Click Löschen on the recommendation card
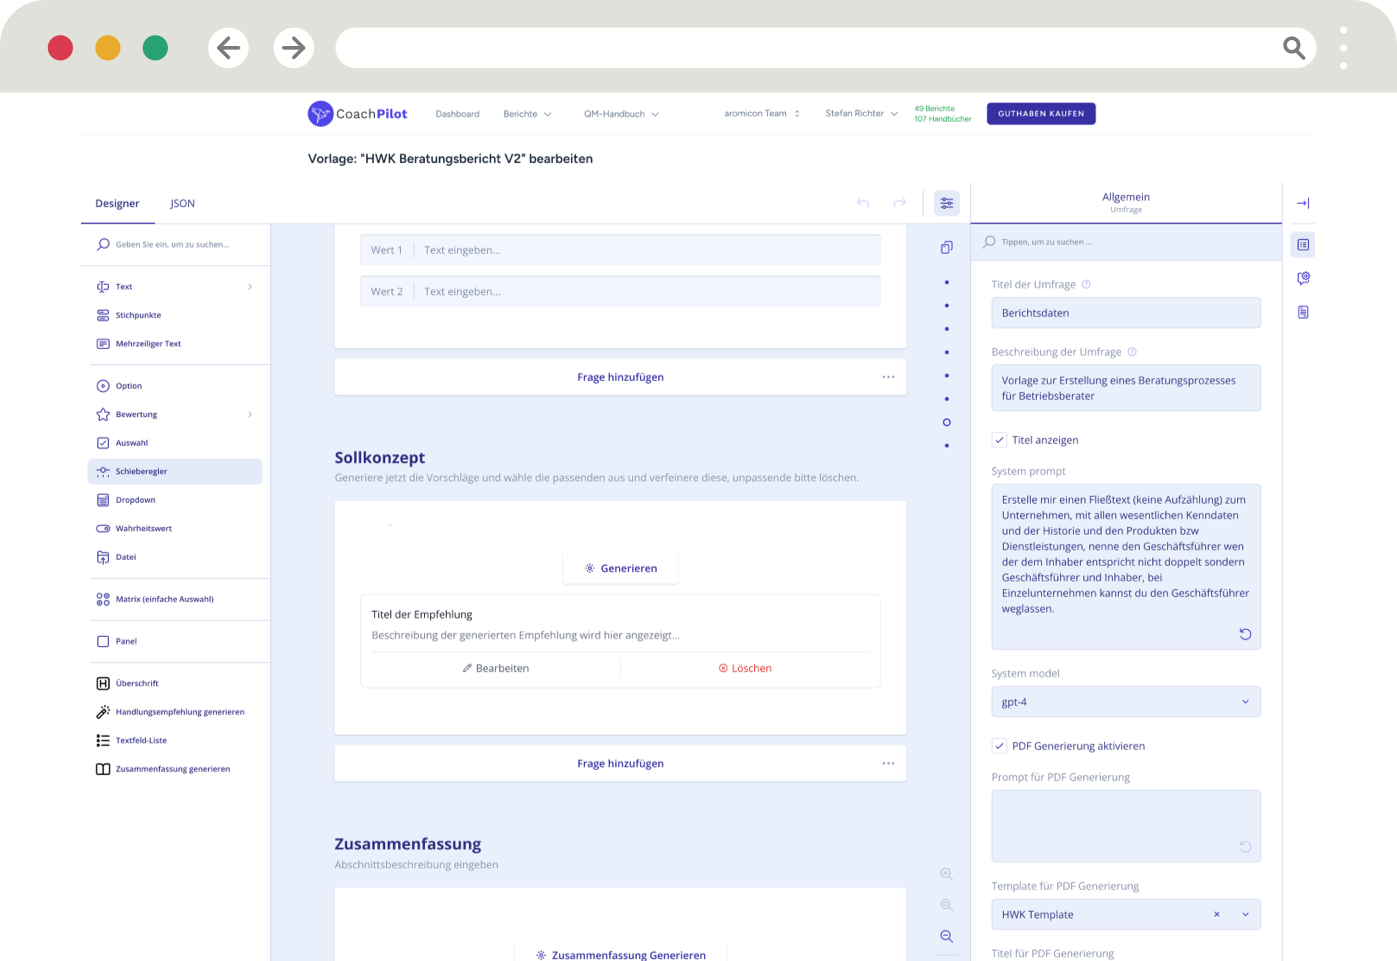The width and height of the screenshot is (1397, 961). coord(745,668)
